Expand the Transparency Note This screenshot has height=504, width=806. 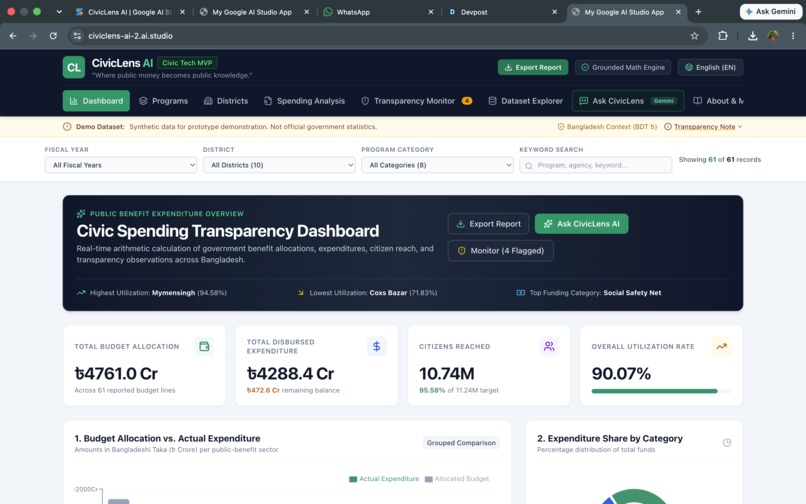click(703, 127)
